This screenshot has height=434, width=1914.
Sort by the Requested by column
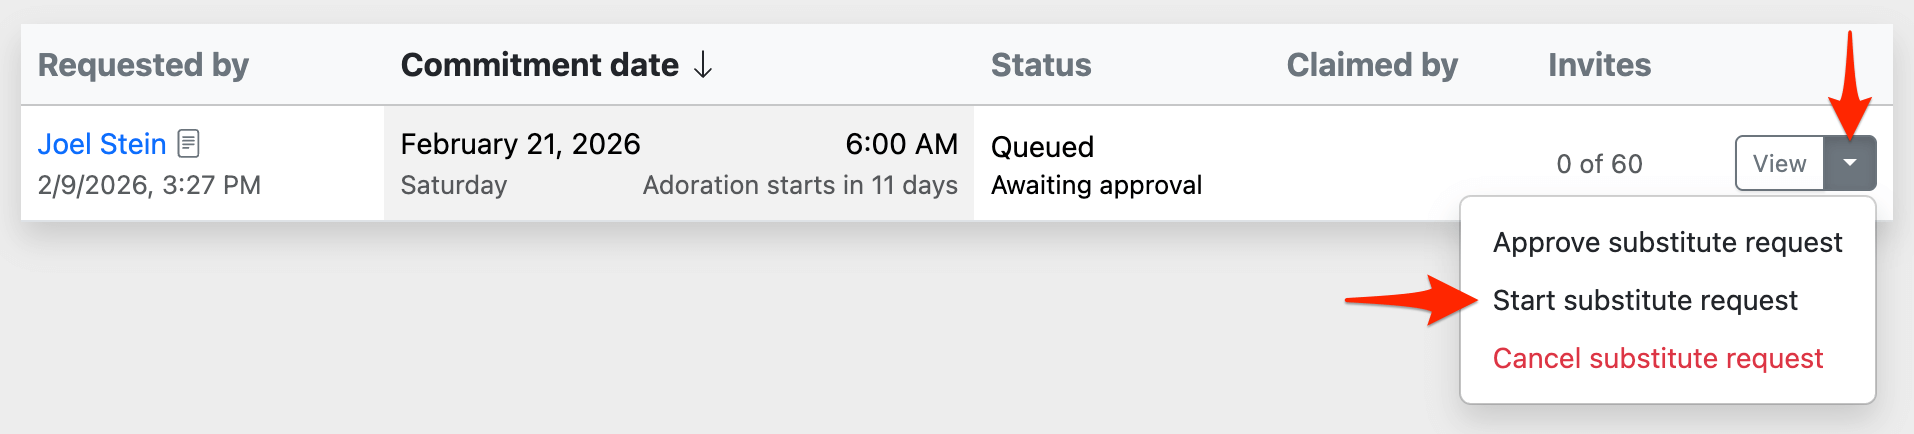(143, 65)
